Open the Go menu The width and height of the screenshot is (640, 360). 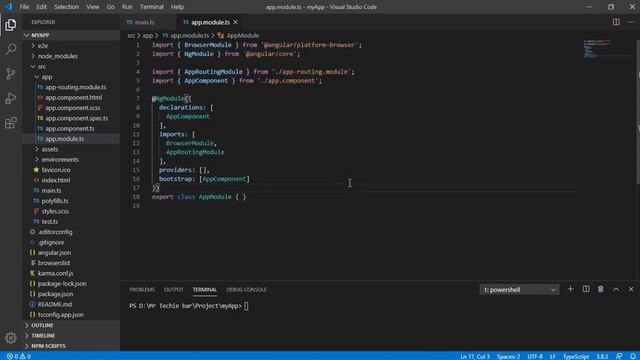[x=110, y=7]
